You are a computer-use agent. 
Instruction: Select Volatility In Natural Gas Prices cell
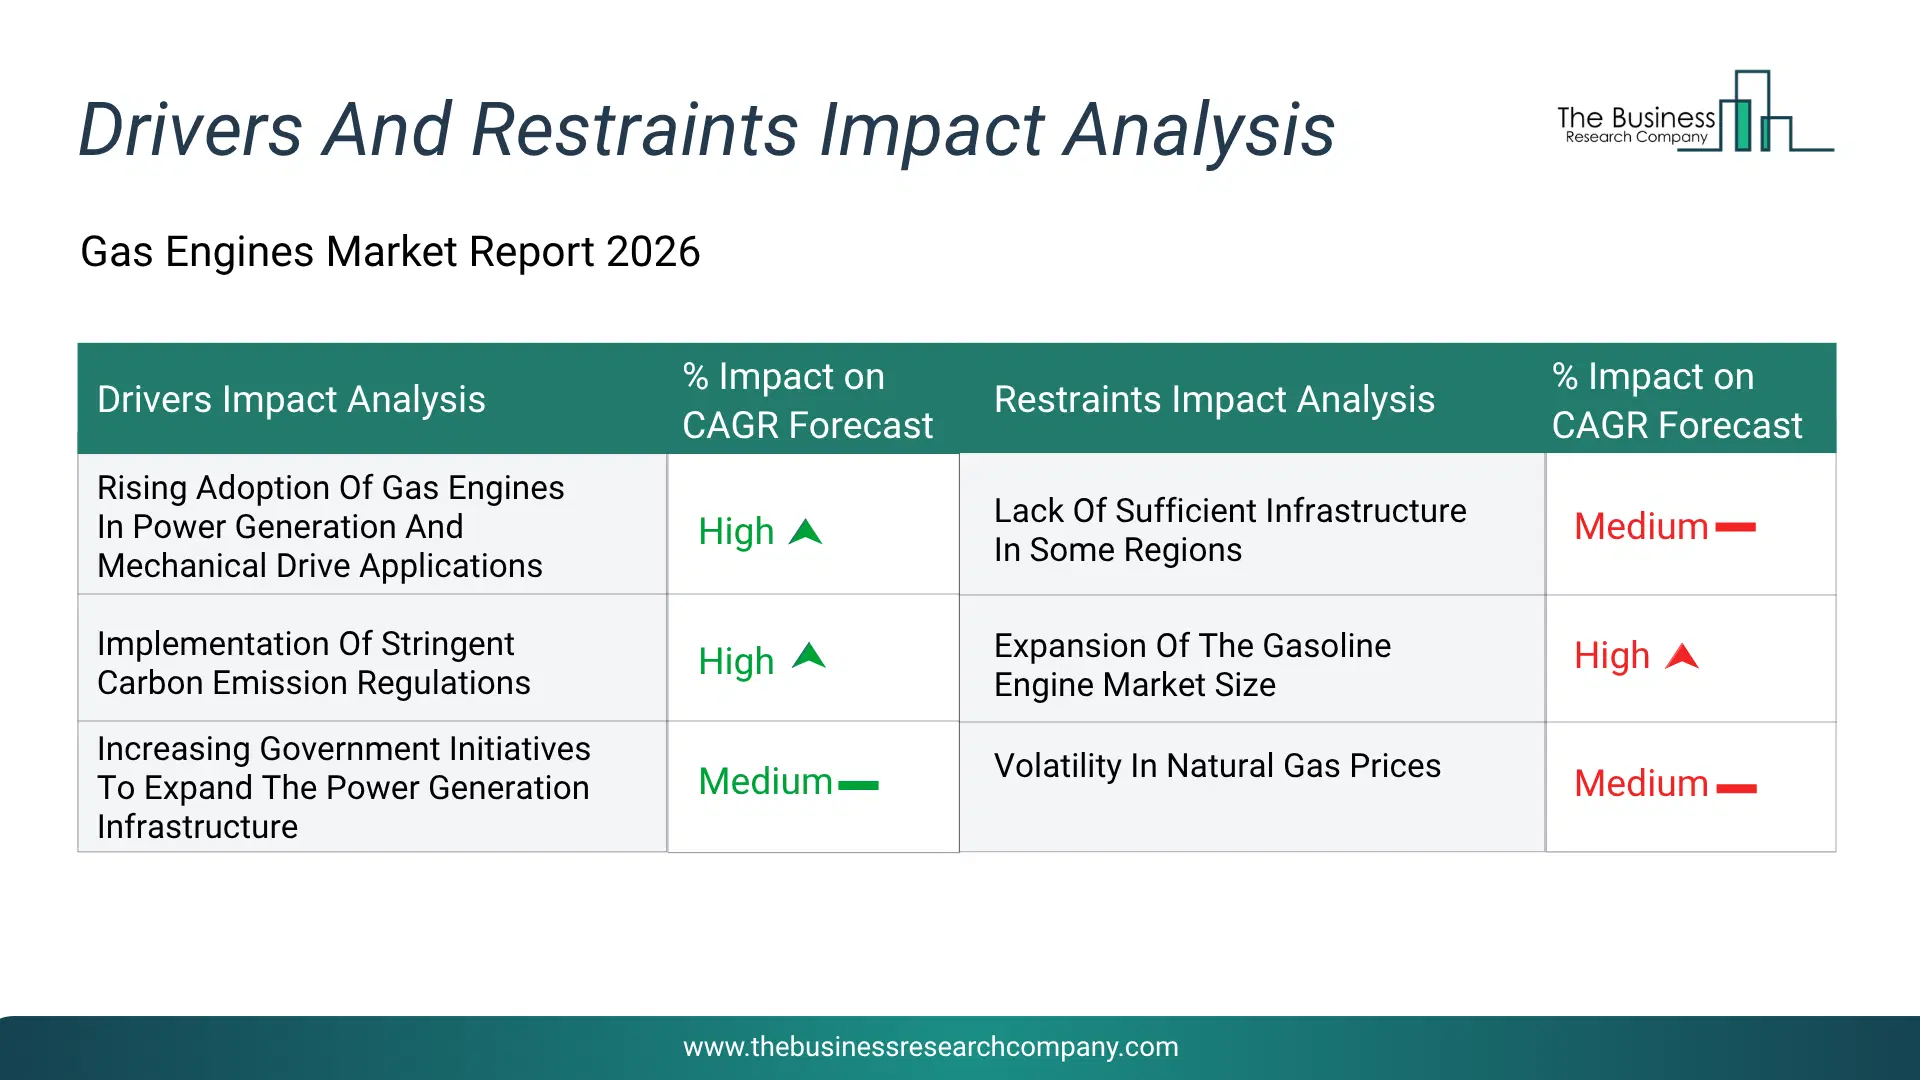pyautogui.click(x=1252, y=788)
